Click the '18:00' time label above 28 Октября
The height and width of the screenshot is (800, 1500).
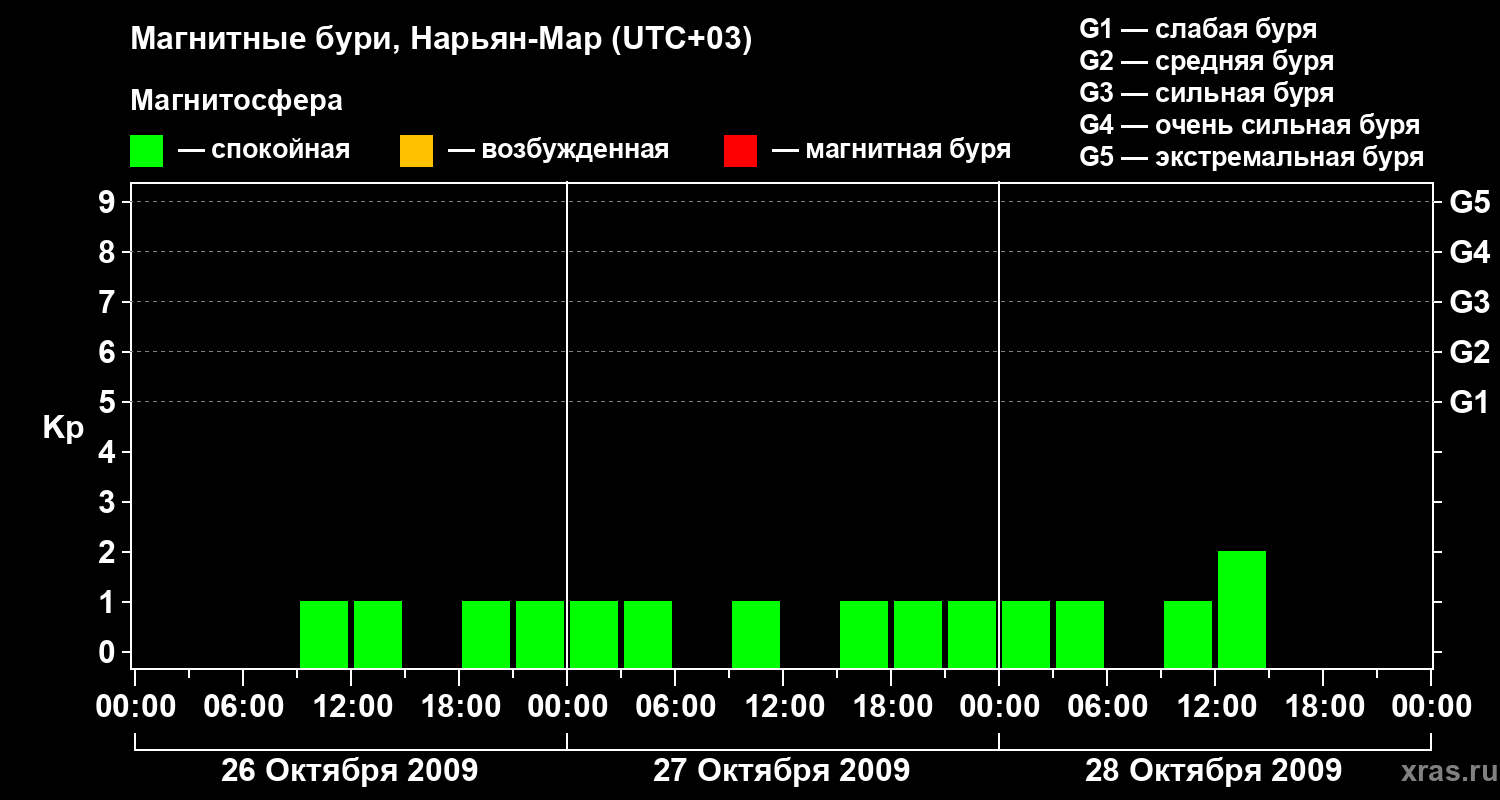(1323, 707)
